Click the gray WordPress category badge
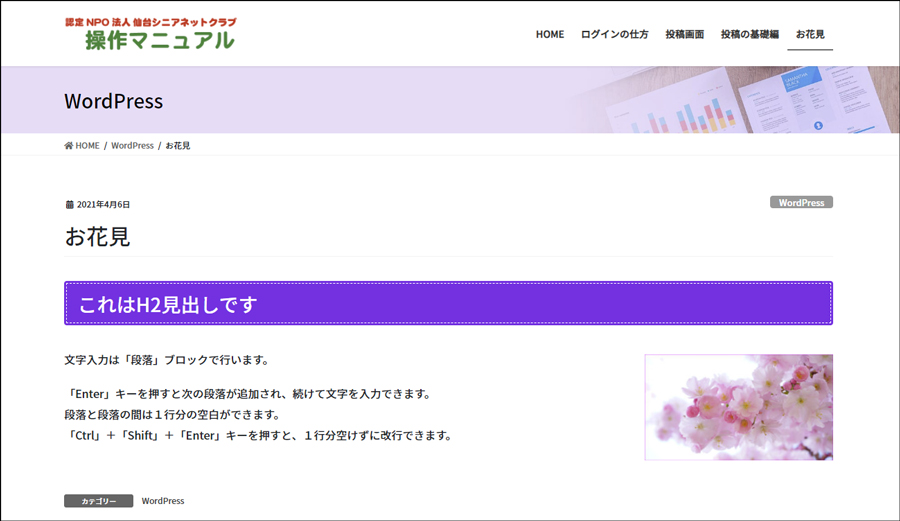The height and width of the screenshot is (521, 900). tap(801, 203)
